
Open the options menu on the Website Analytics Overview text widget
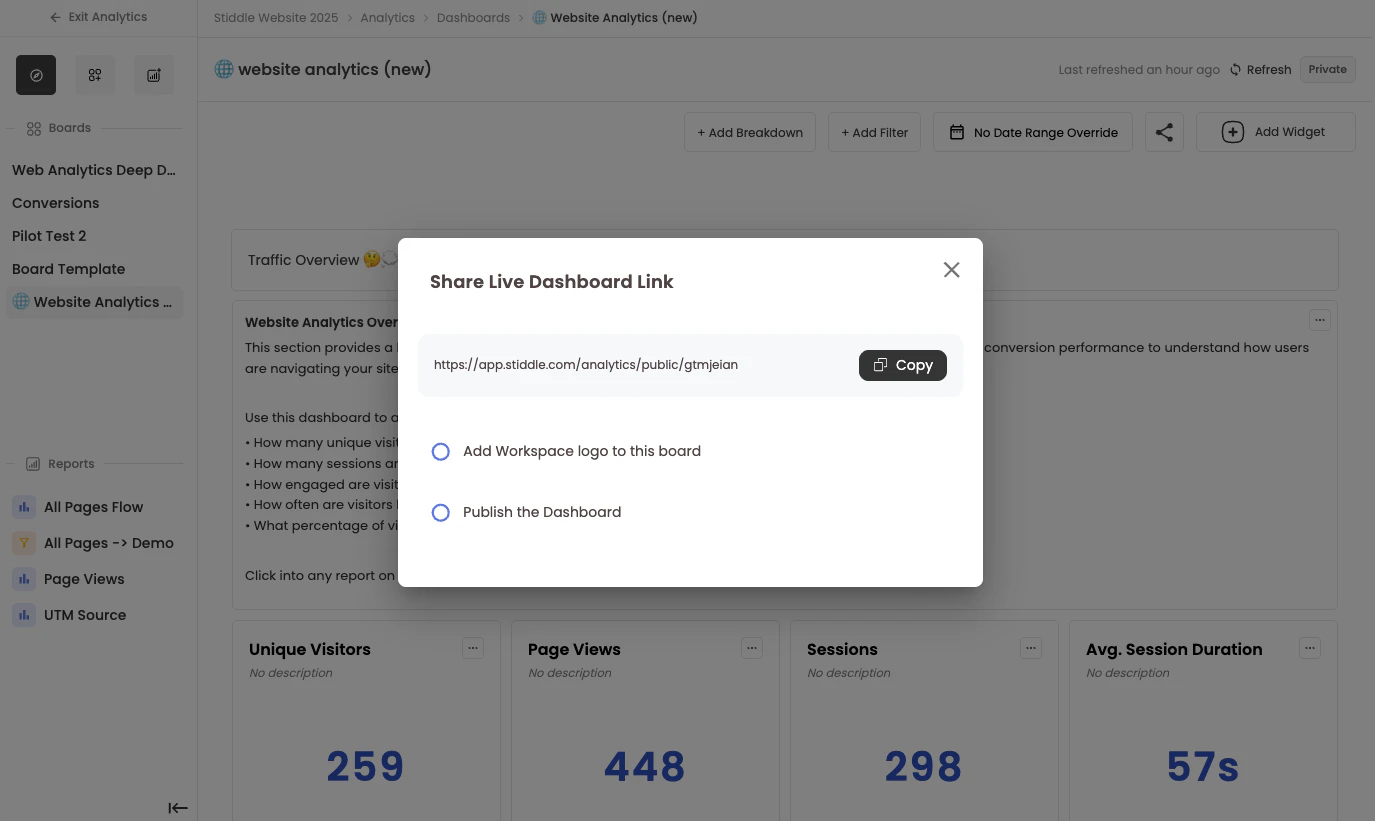coord(1320,320)
